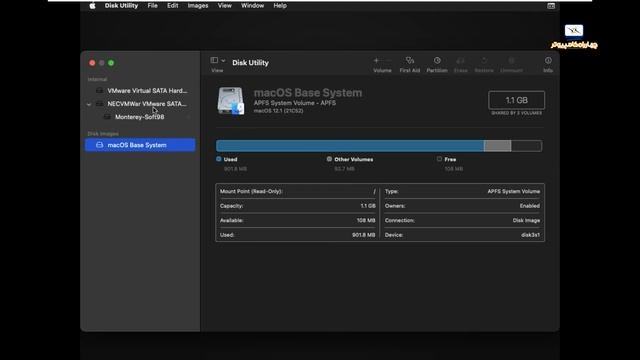The image size is (640, 360).
Task: Add a volume with the plus icon
Action: pyautogui.click(x=376, y=60)
